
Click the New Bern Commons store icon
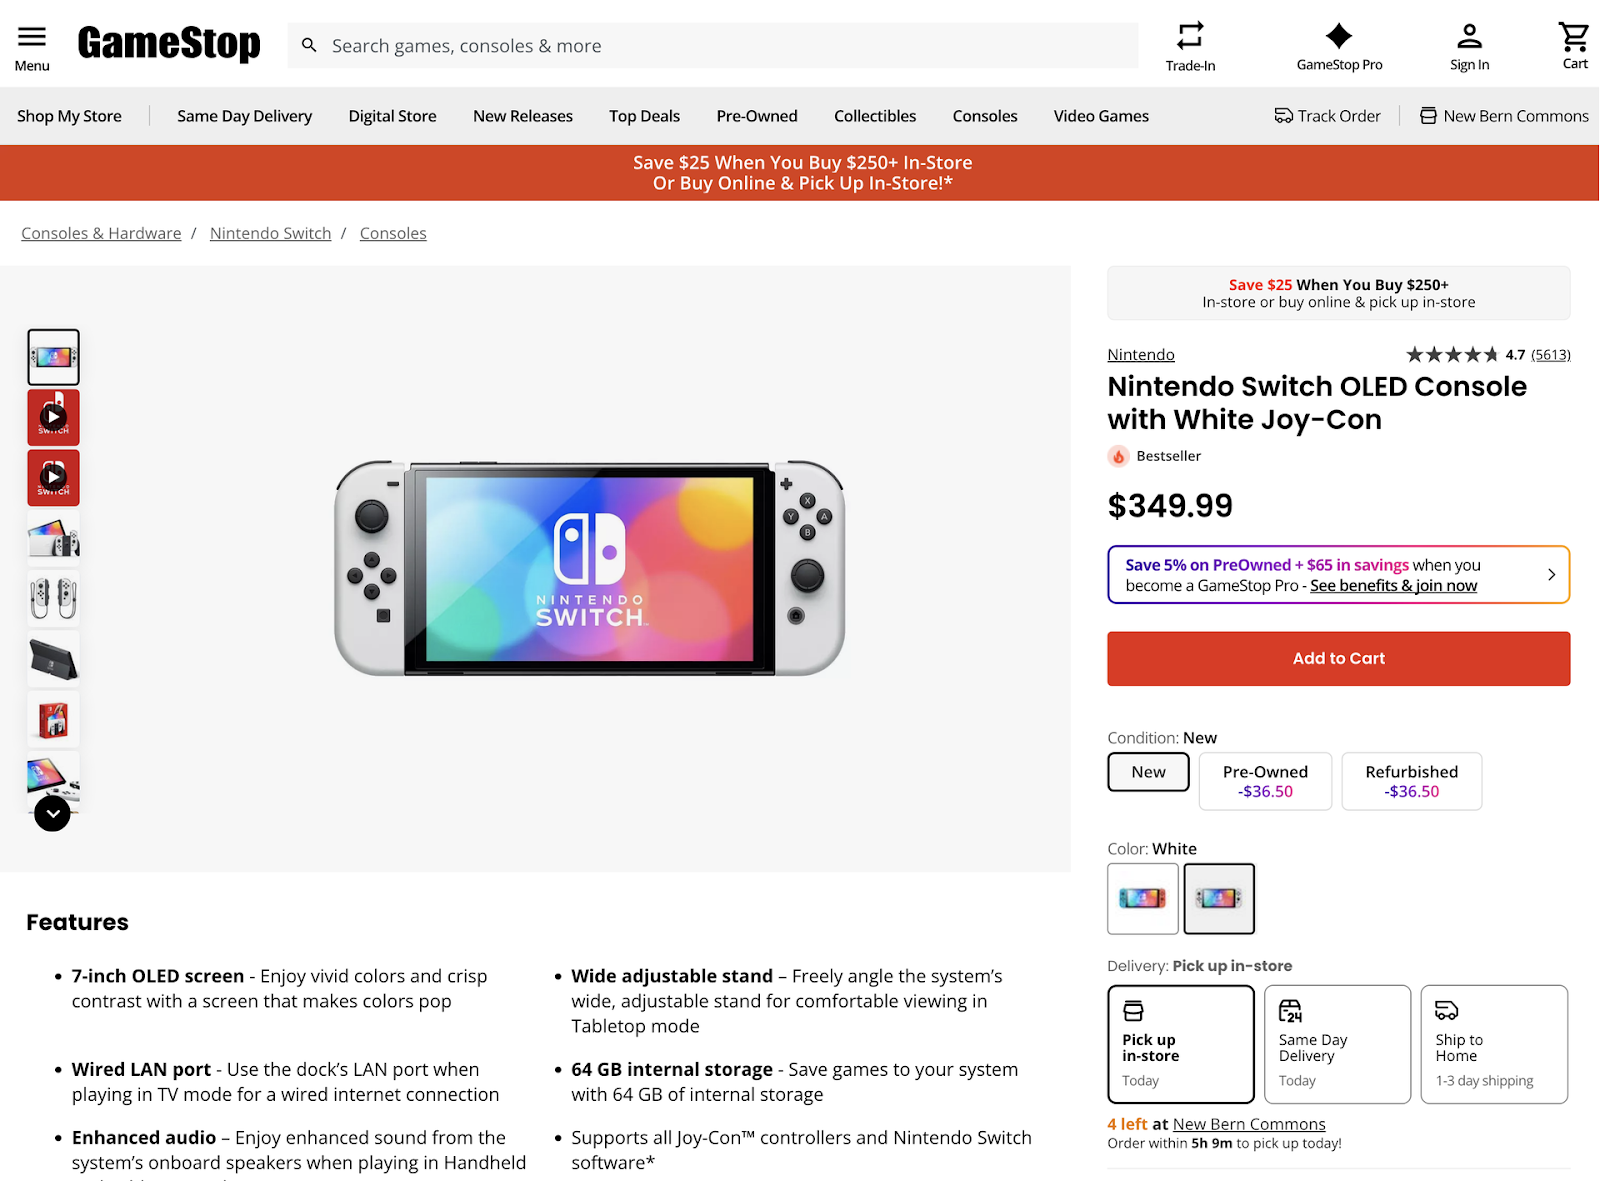(1427, 115)
